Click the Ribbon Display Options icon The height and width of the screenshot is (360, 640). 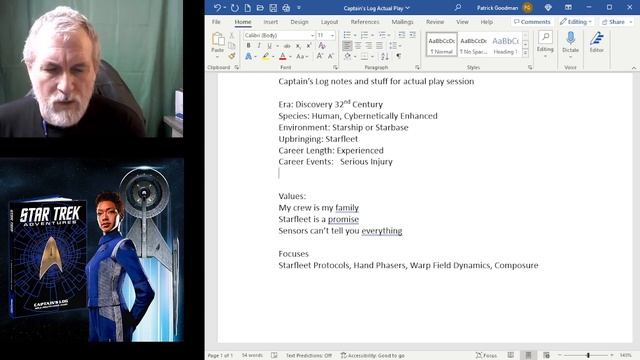pos(568,7)
